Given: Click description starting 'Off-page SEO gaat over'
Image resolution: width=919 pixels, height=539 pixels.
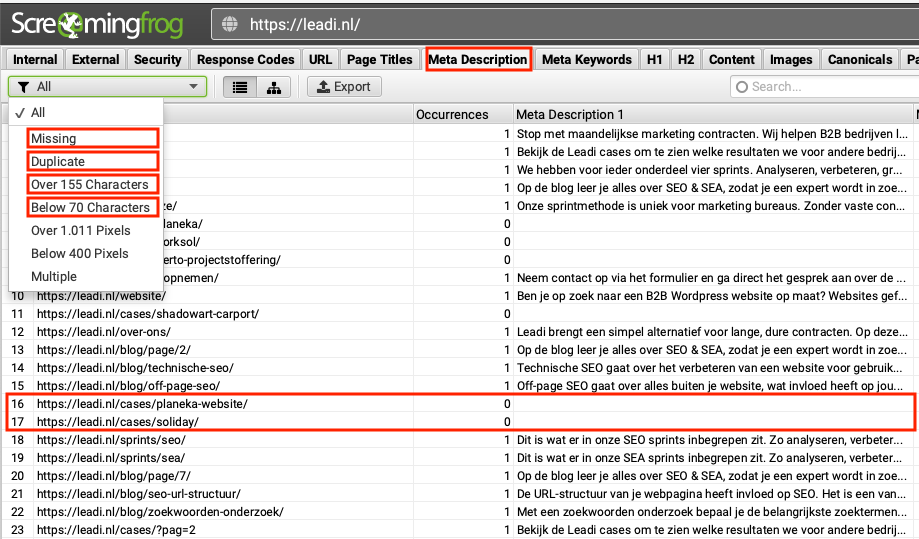Looking at the screenshot, I should (710, 386).
